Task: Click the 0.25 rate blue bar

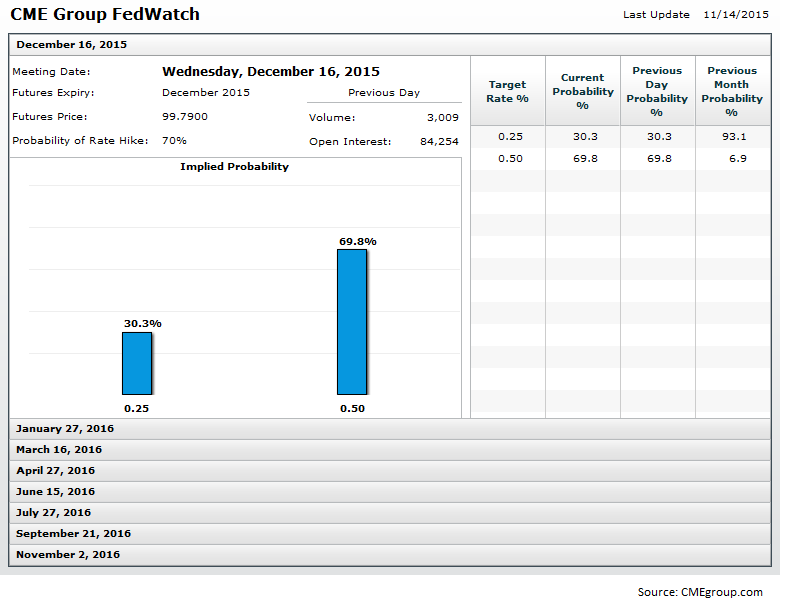Action: (x=137, y=363)
